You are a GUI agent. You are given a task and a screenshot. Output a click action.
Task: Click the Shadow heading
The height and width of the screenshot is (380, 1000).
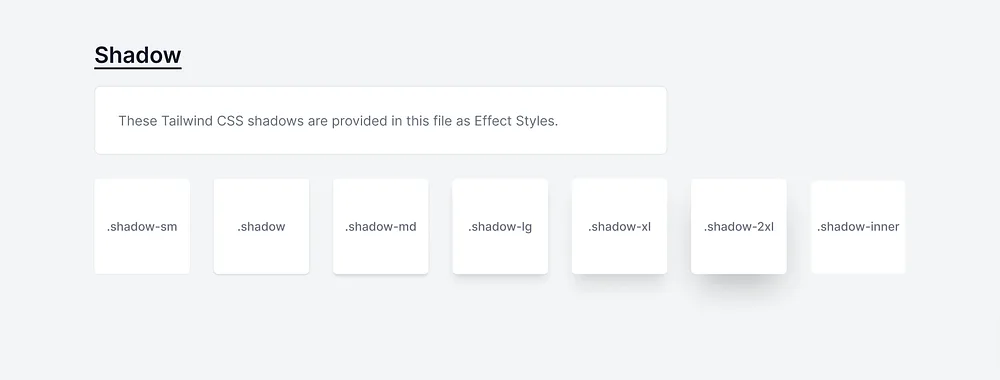[x=138, y=55]
